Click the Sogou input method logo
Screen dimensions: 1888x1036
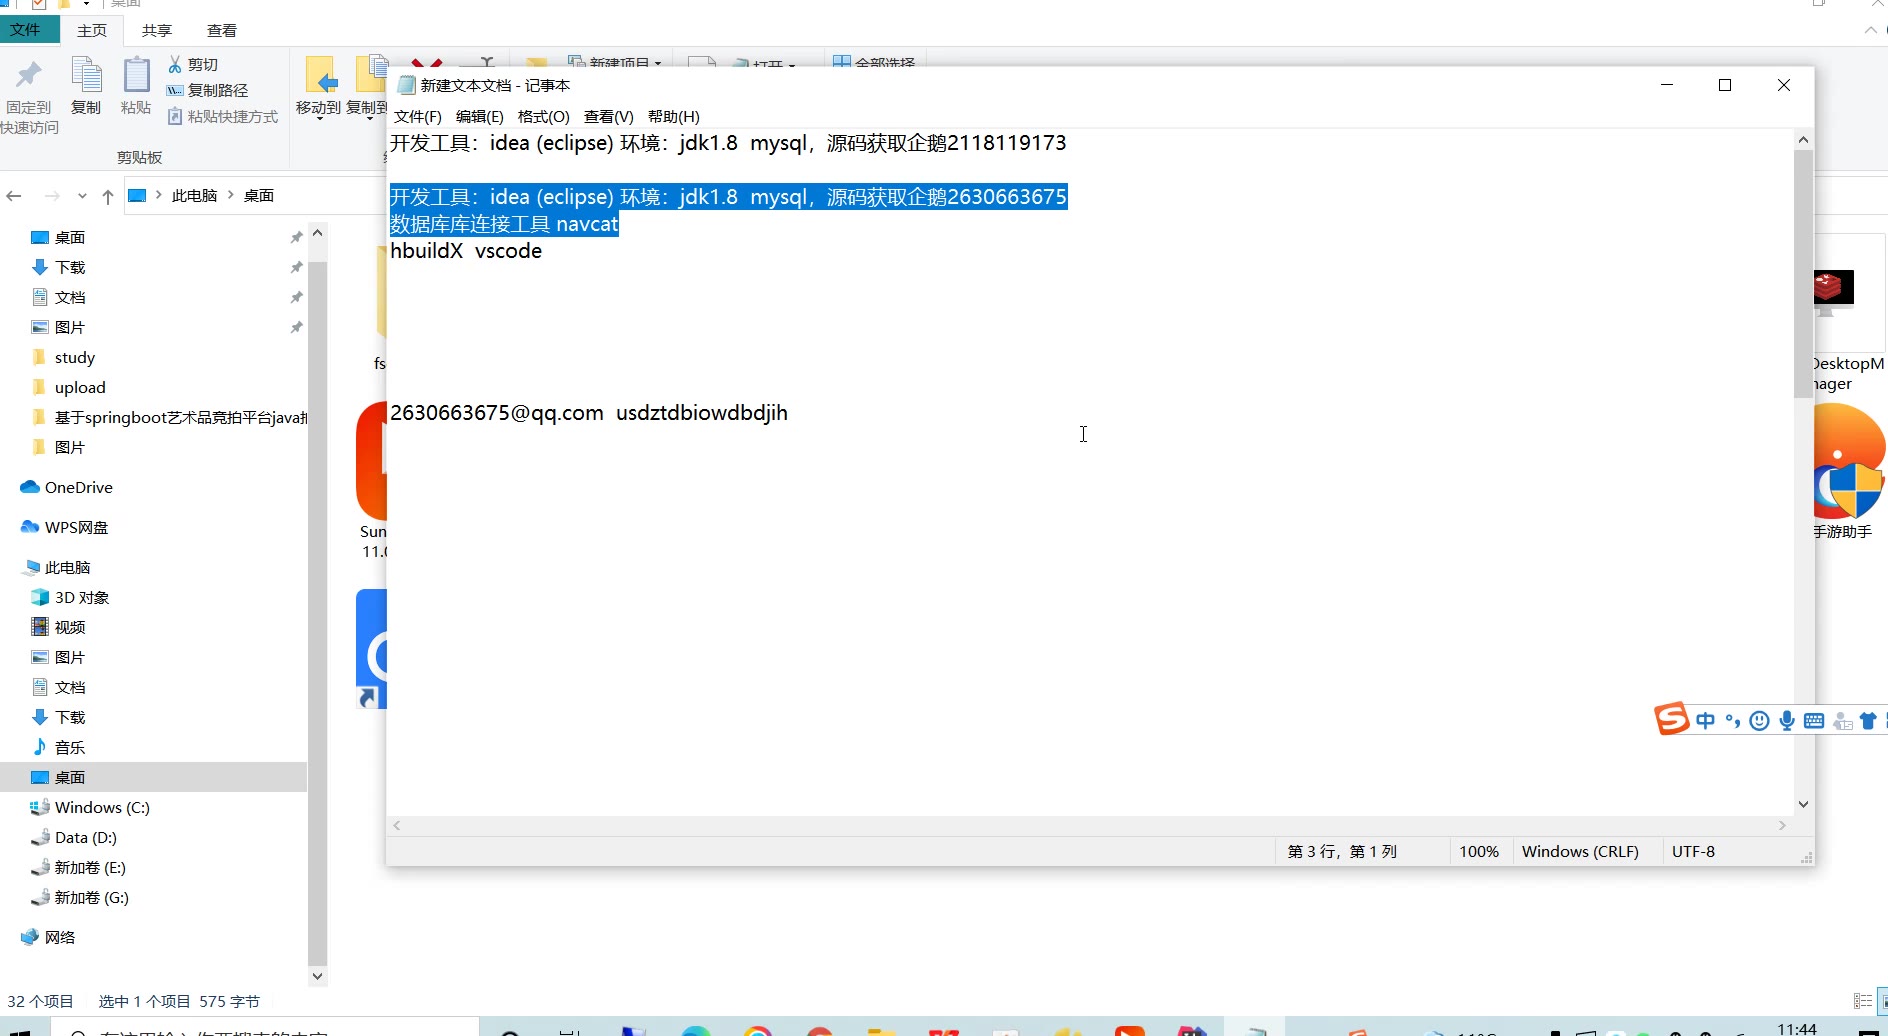[1671, 719]
